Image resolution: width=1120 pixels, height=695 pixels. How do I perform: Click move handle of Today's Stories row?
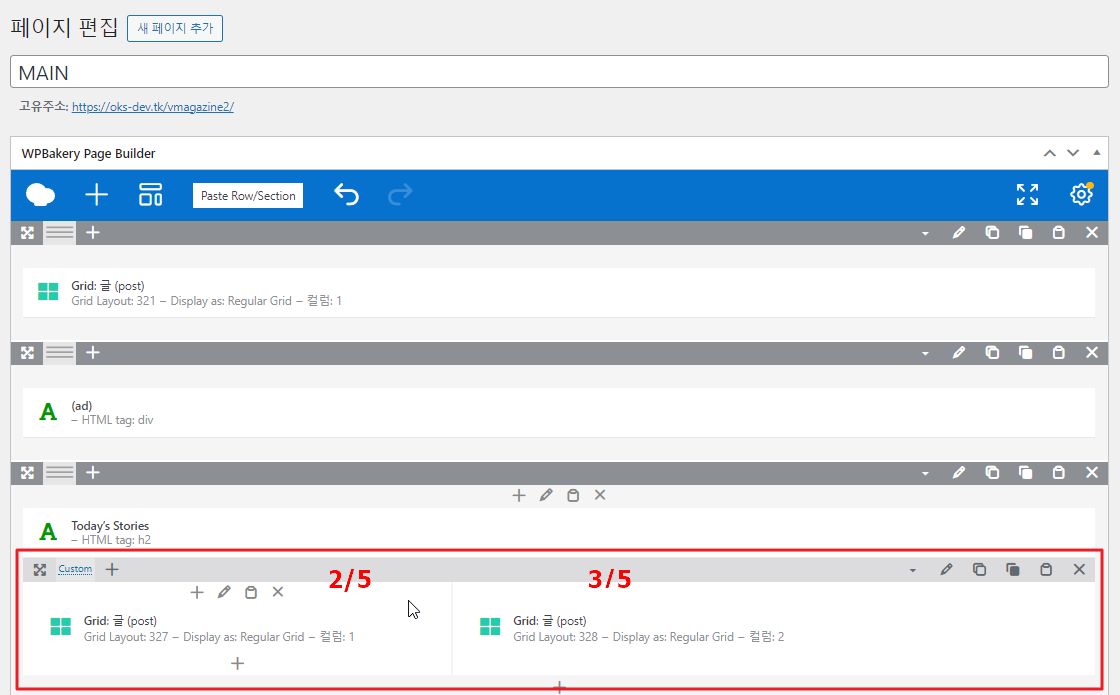27,473
